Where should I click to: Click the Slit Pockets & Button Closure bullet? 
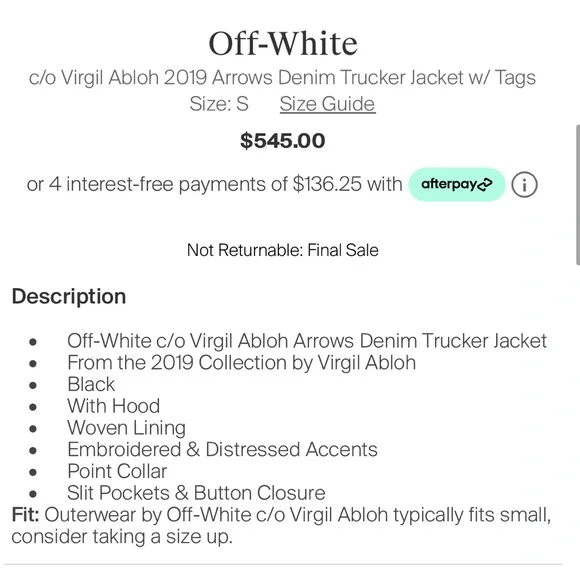pyautogui.click(x=196, y=493)
